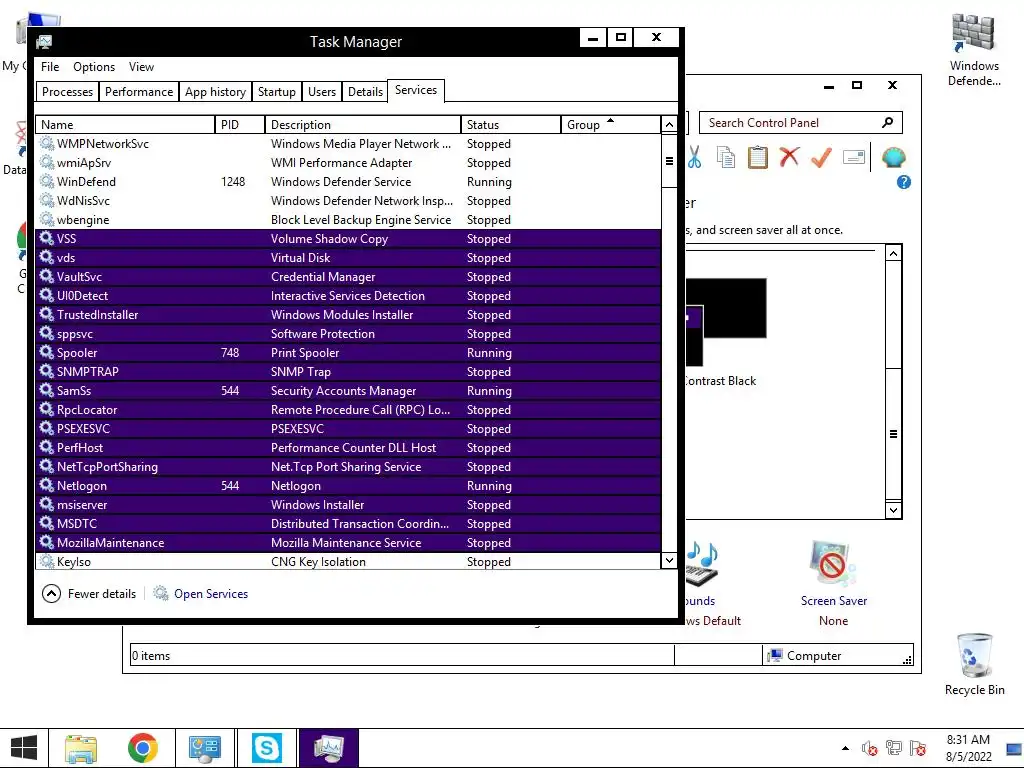The height and width of the screenshot is (768, 1024).
Task: Sort services by the PID column header
Action: 240,125
